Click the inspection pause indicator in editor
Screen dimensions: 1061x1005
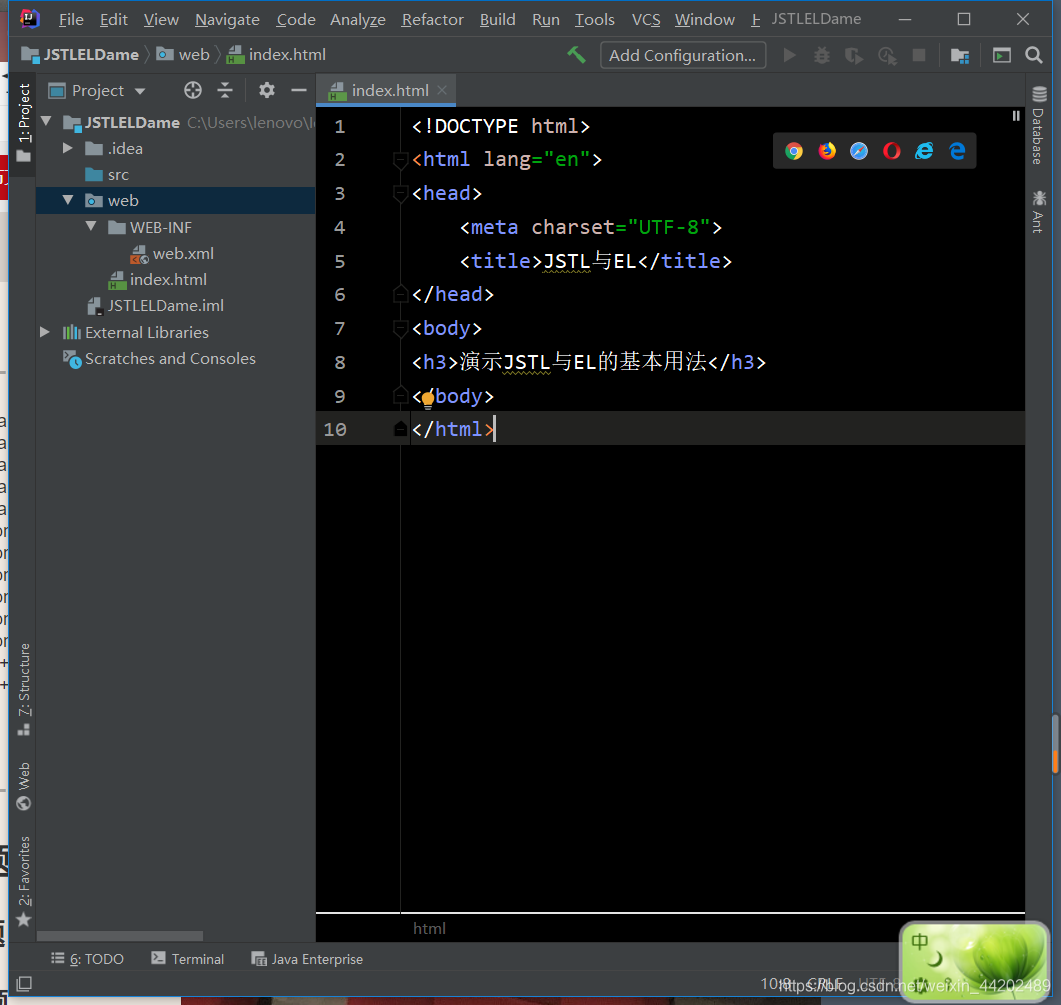click(x=1015, y=116)
